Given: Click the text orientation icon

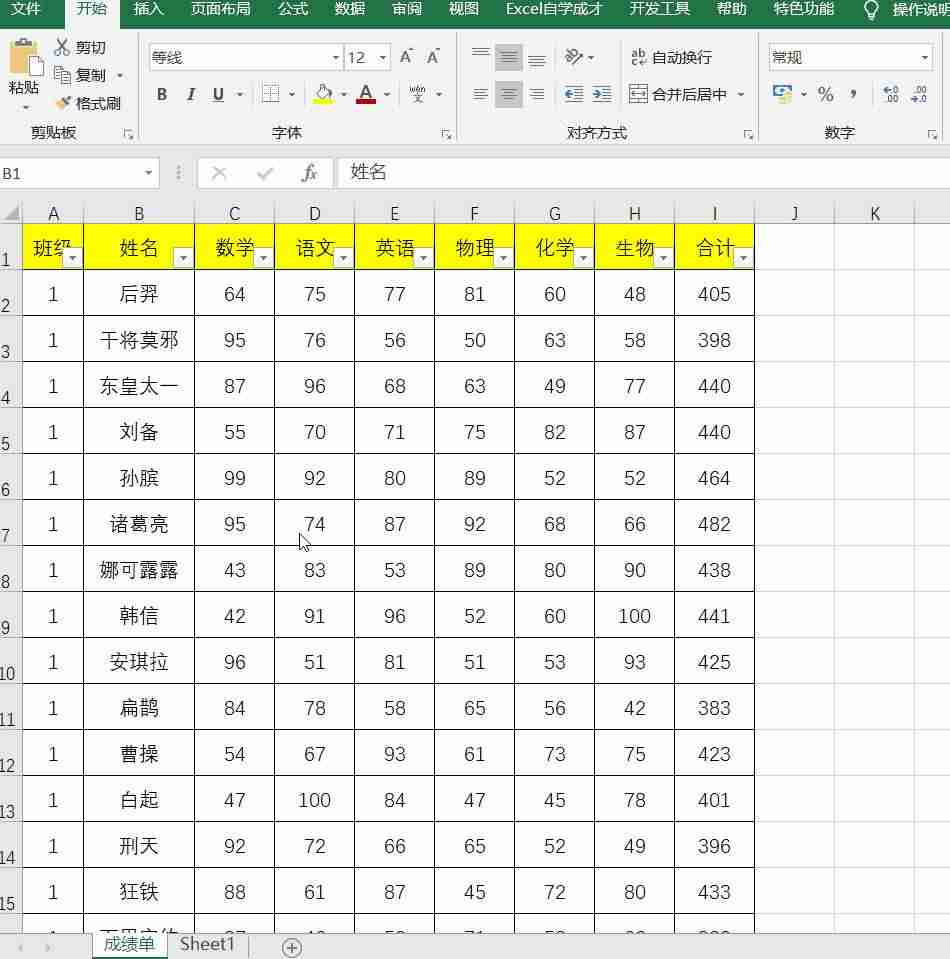Looking at the screenshot, I should click(x=574, y=57).
